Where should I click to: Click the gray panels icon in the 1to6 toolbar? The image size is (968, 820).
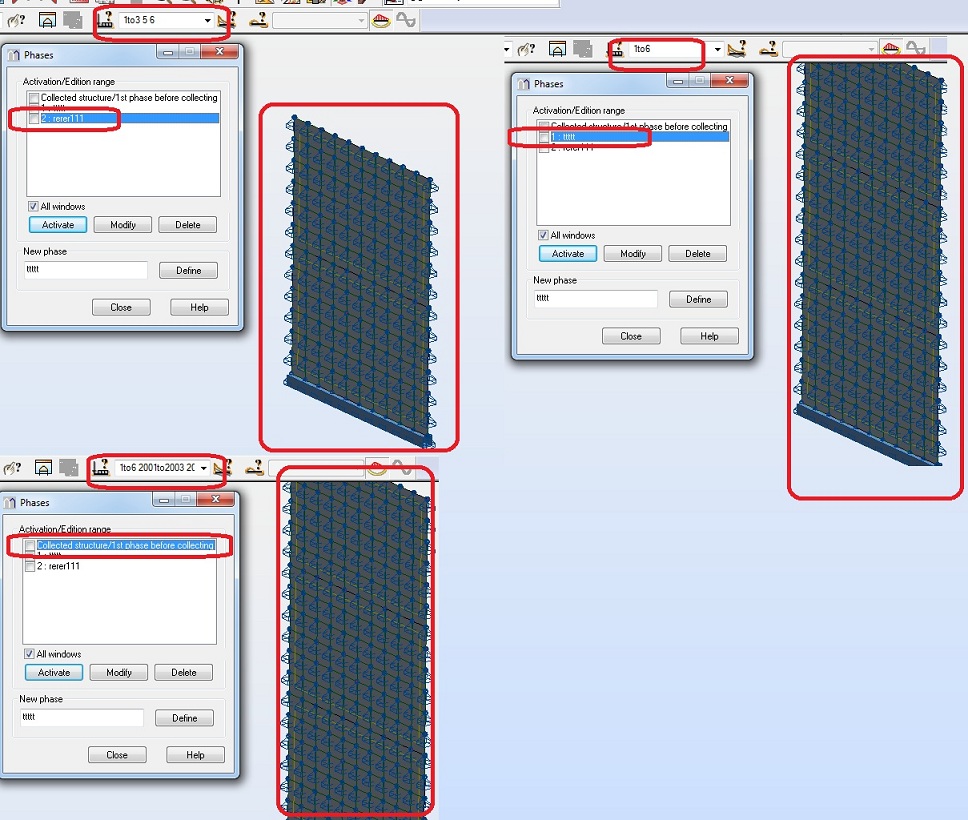click(x=582, y=49)
